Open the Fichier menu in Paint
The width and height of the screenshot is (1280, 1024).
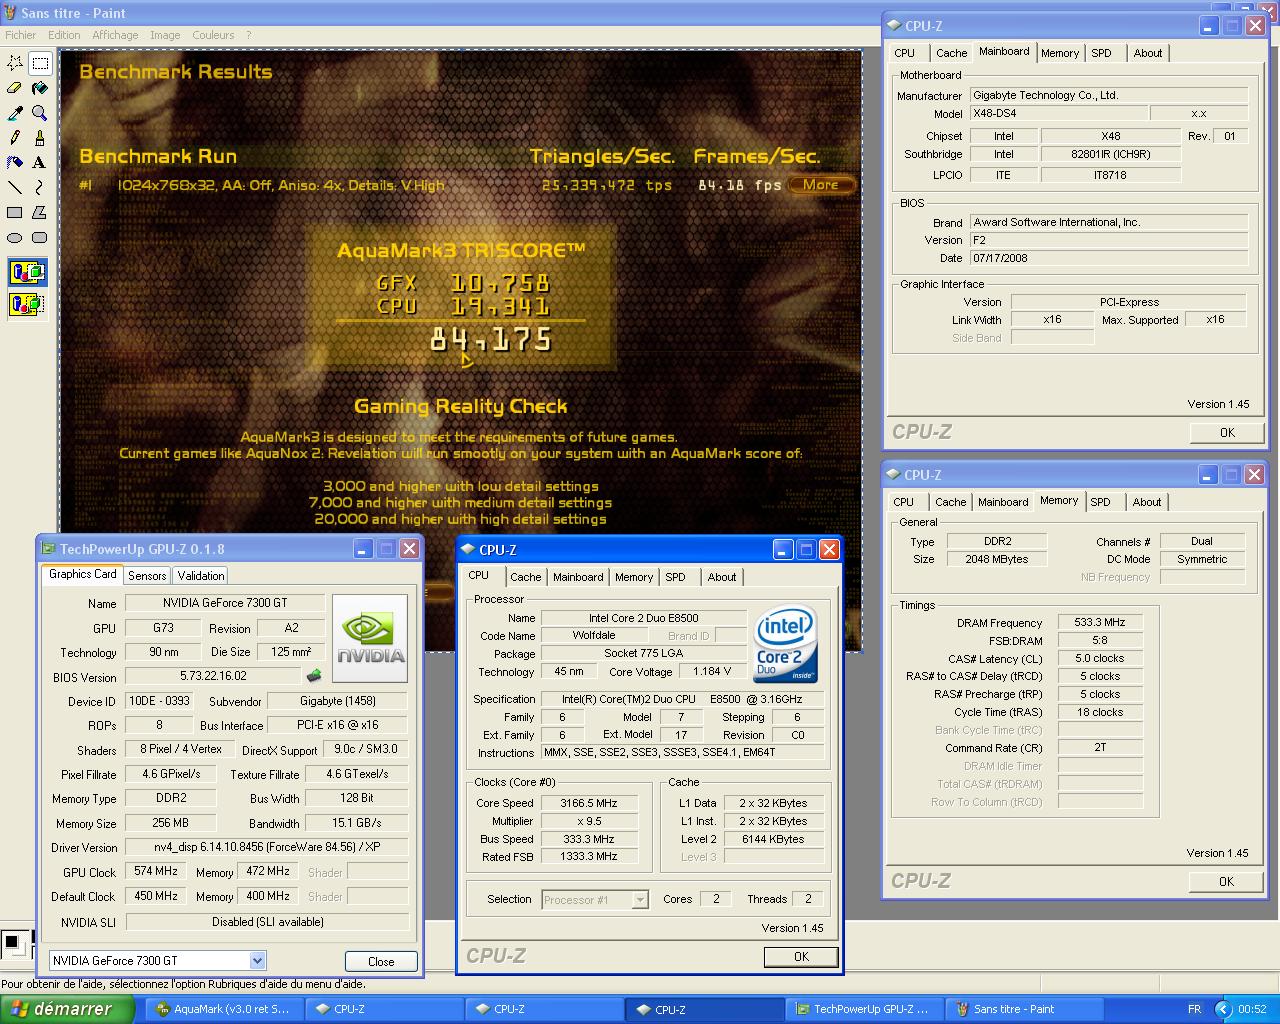21,35
